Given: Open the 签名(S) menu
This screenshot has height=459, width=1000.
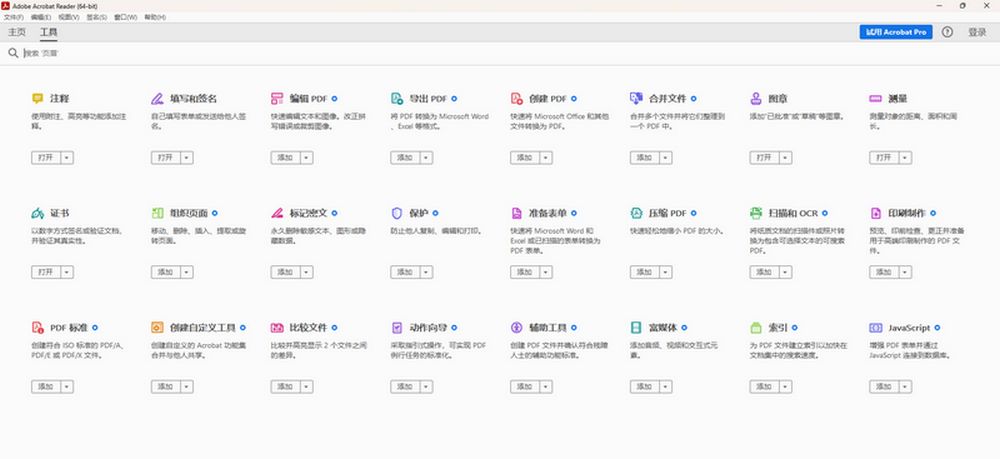Looking at the screenshot, I should pyautogui.click(x=96, y=17).
